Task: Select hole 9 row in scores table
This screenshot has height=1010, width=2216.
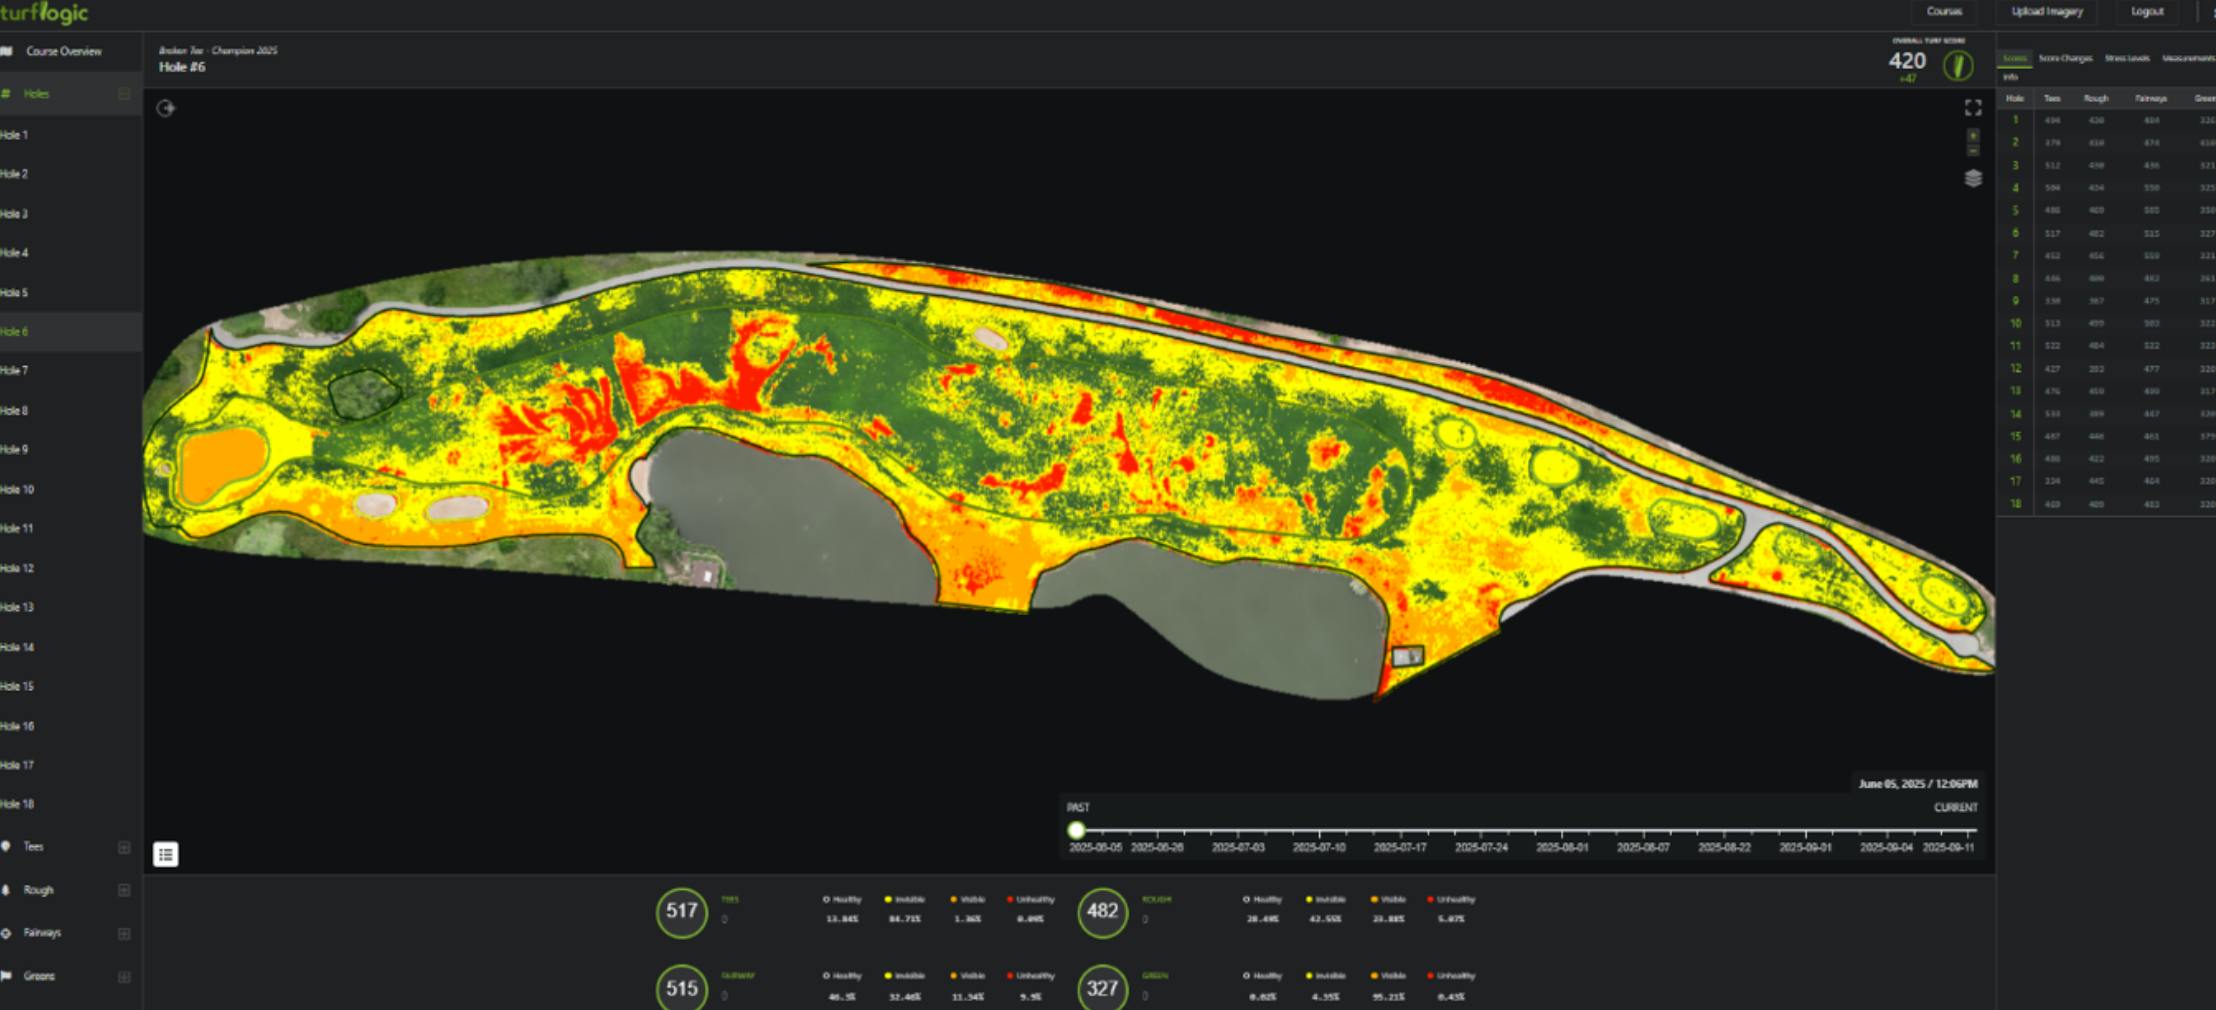Action: pyautogui.click(x=2015, y=301)
